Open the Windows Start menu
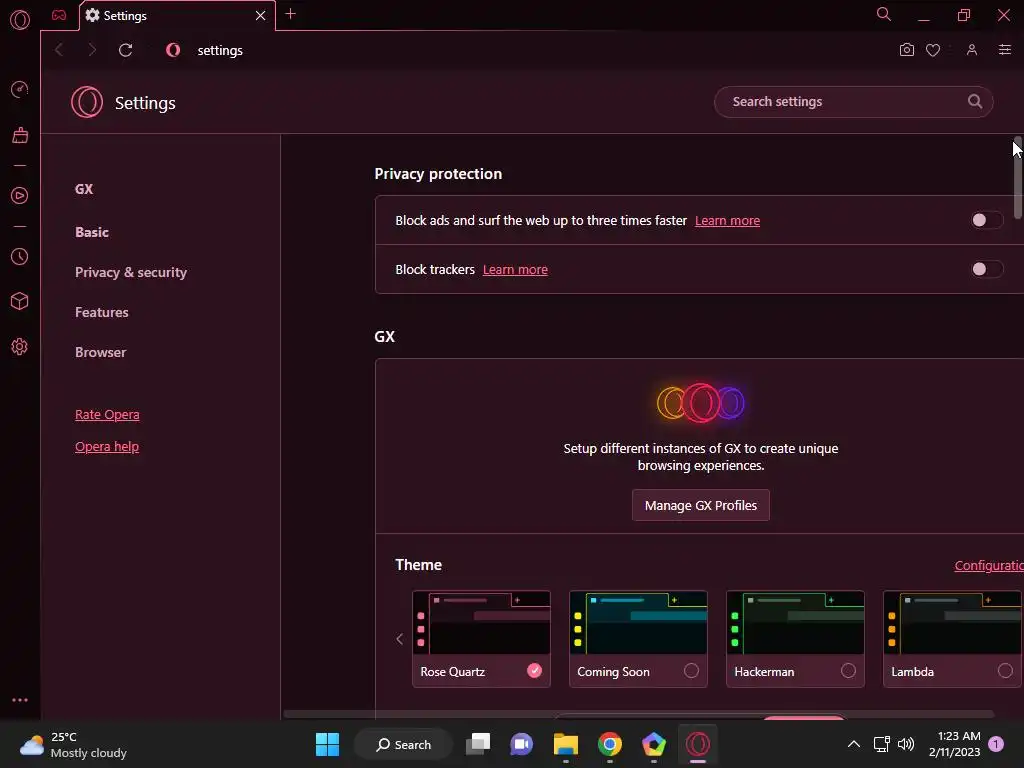The height and width of the screenshot is (768, 1024). pos(327,744)
